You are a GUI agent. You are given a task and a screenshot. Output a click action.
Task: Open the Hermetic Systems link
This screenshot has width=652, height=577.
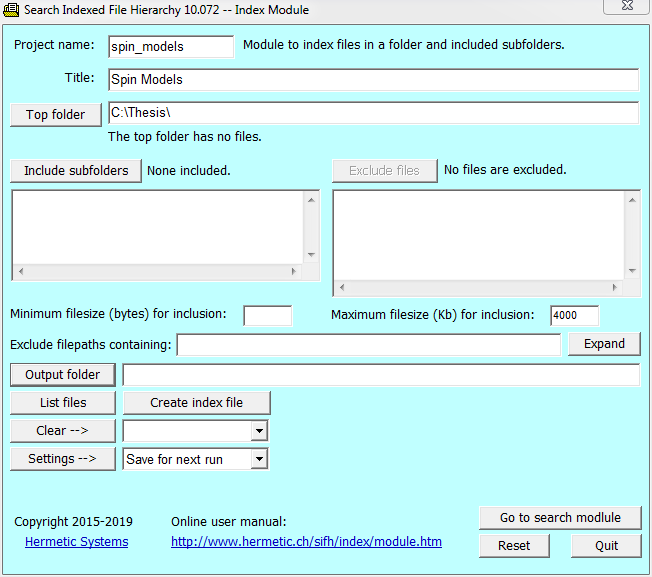click(77, 542)
